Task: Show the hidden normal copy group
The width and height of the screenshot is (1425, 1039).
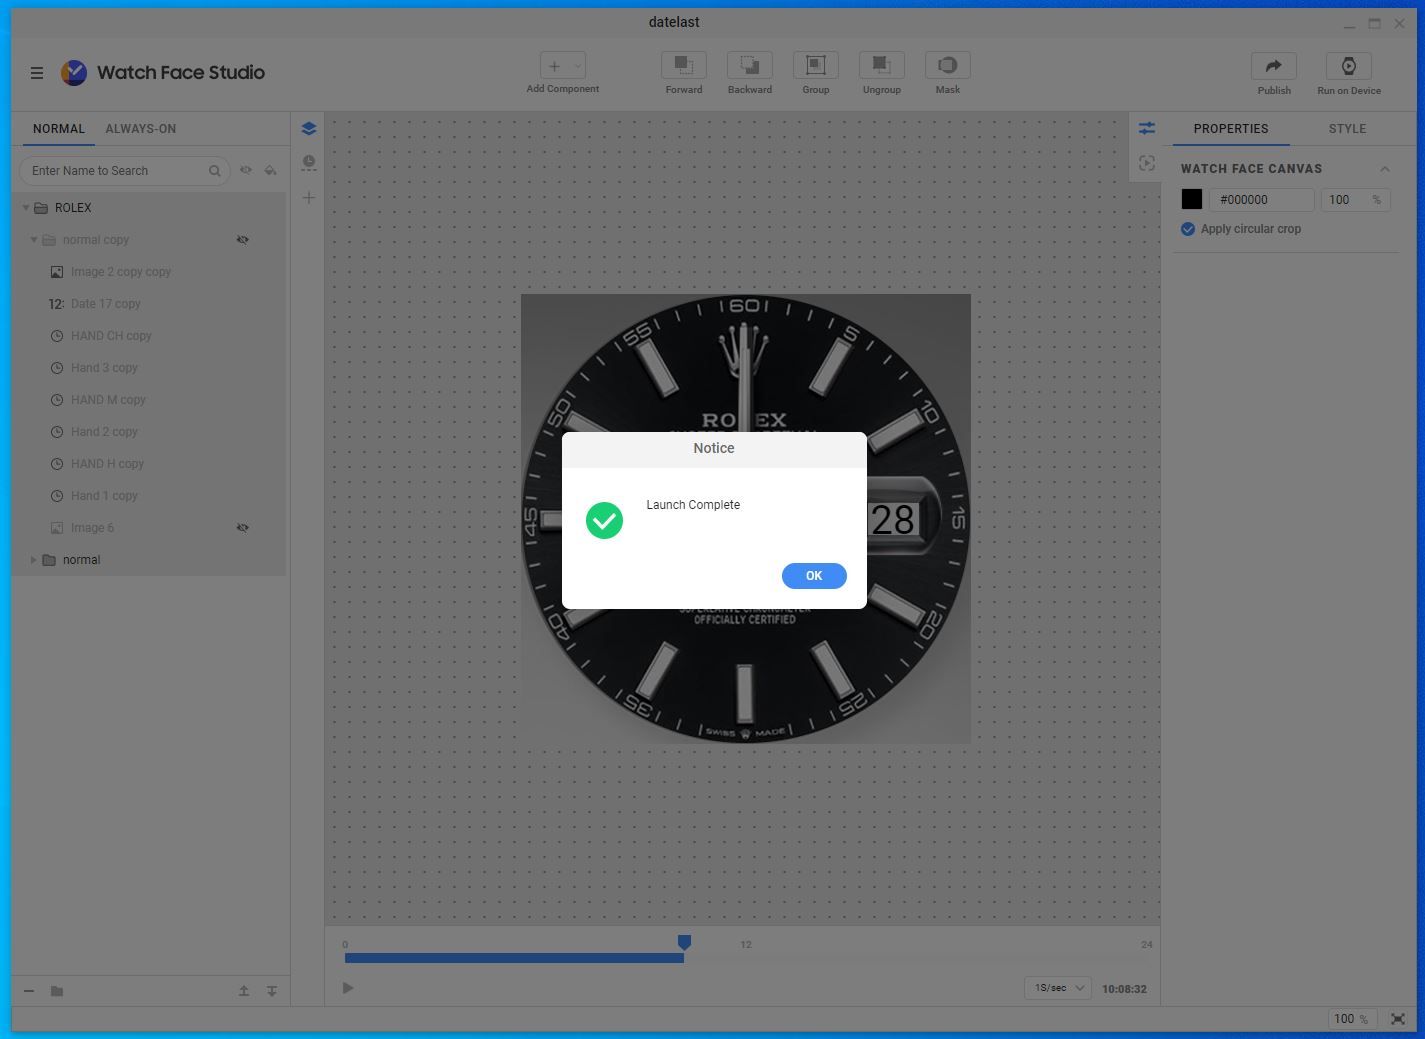Action: tap(243, 240)
